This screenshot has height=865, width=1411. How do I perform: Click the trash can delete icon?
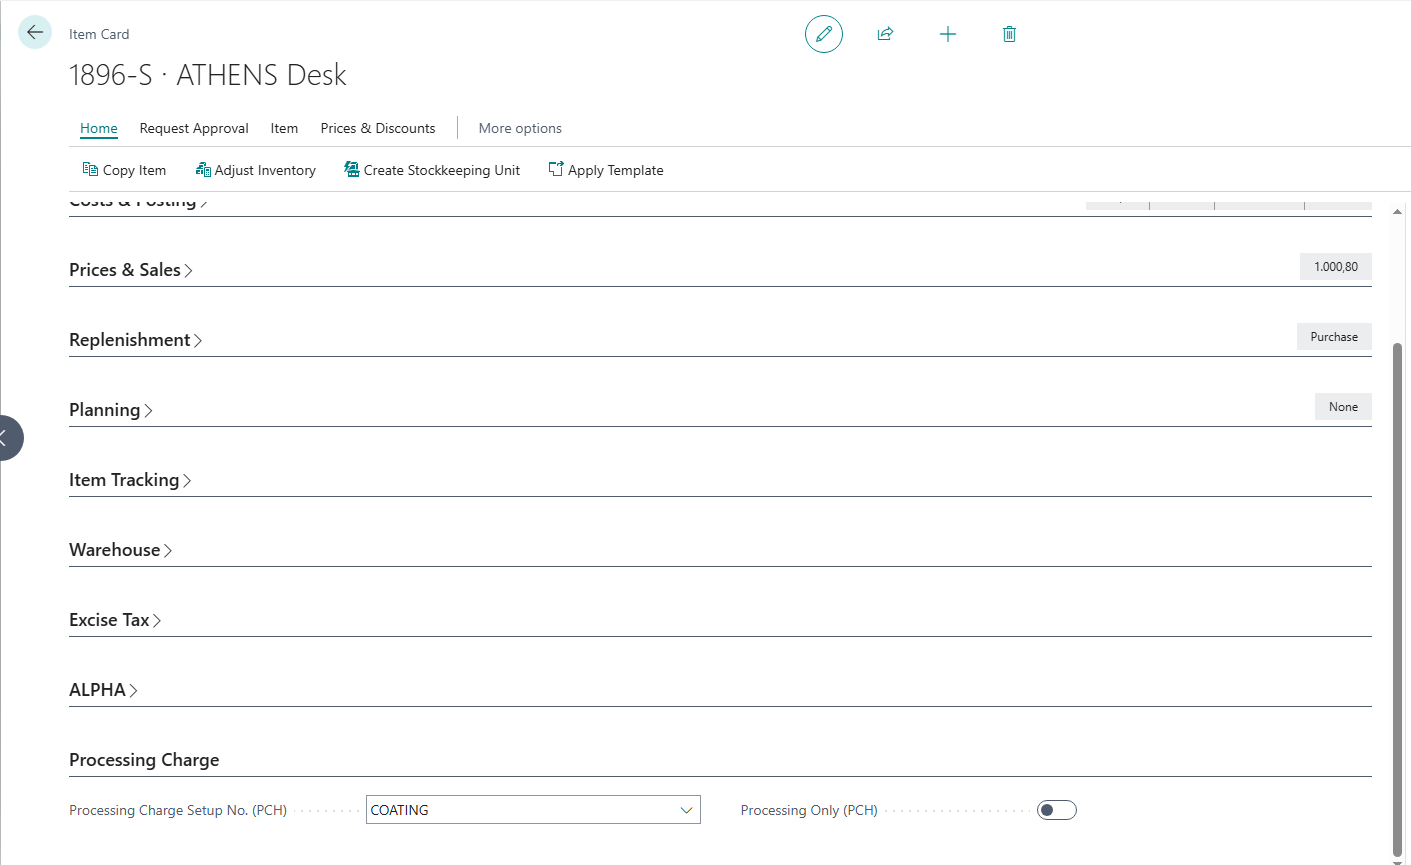[x=1009, y=34]
